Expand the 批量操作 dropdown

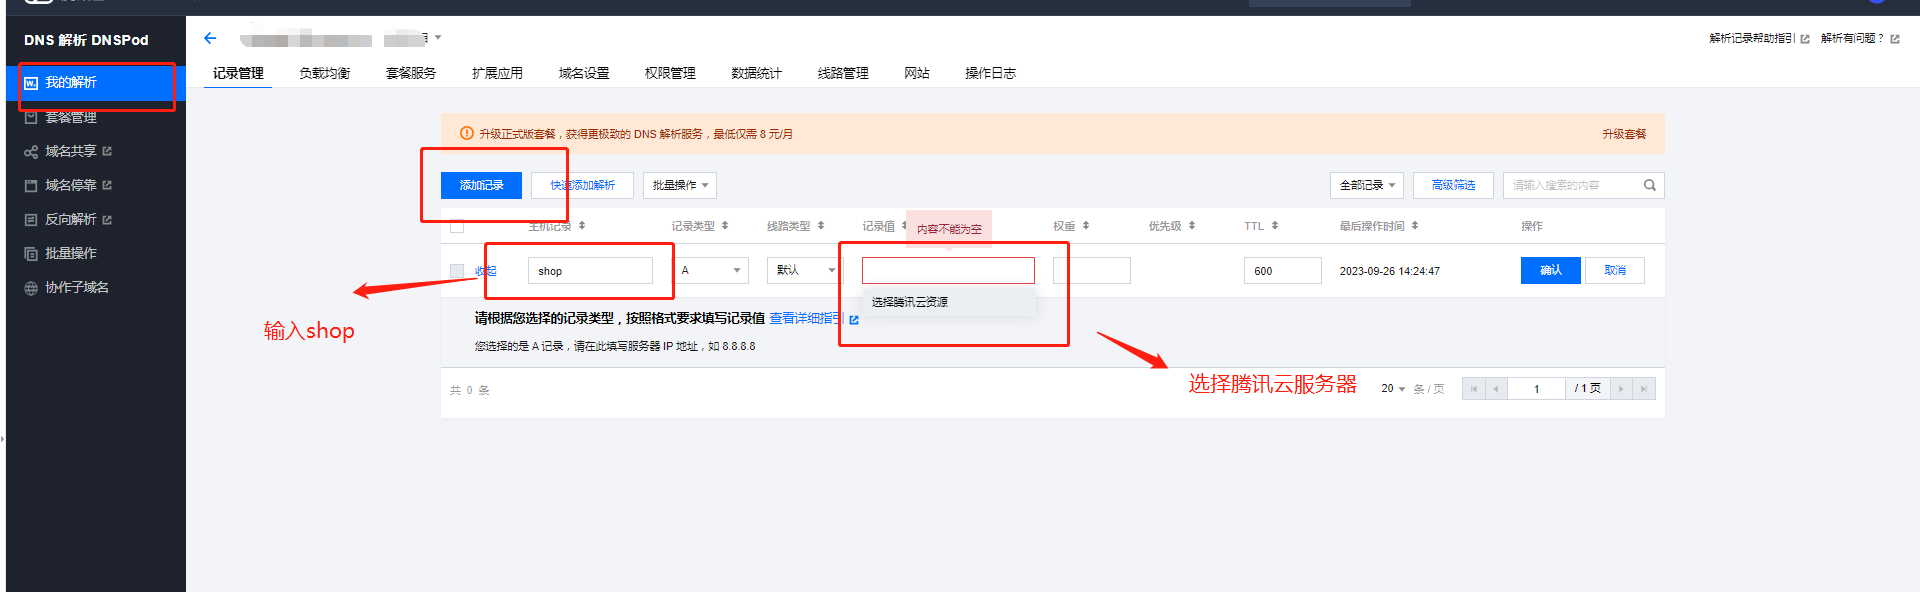(679, 185)
